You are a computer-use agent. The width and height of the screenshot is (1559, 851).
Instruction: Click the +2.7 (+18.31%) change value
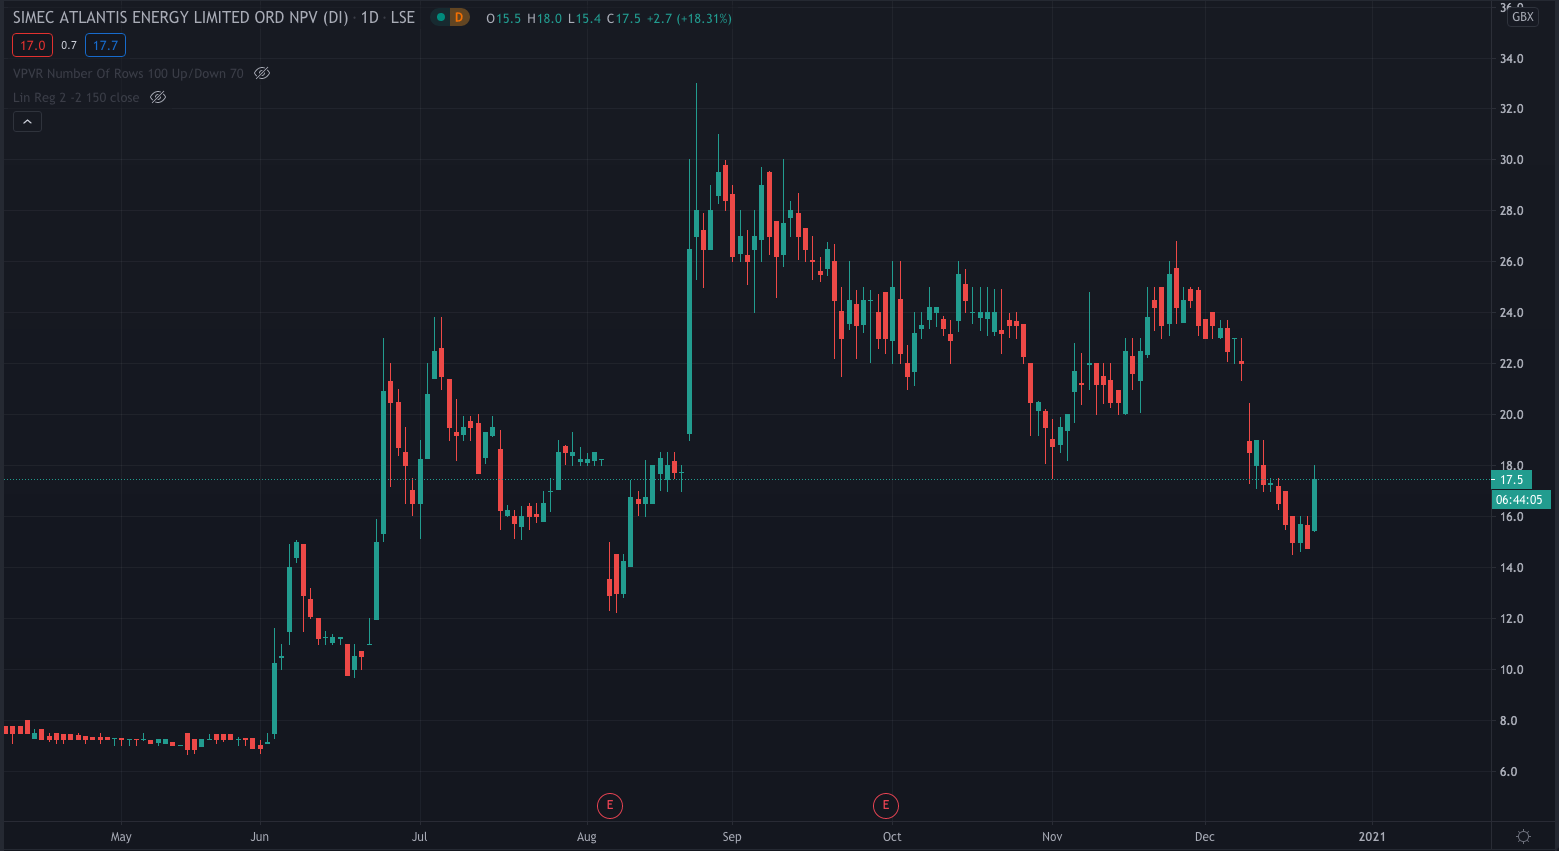click(689, 18)
